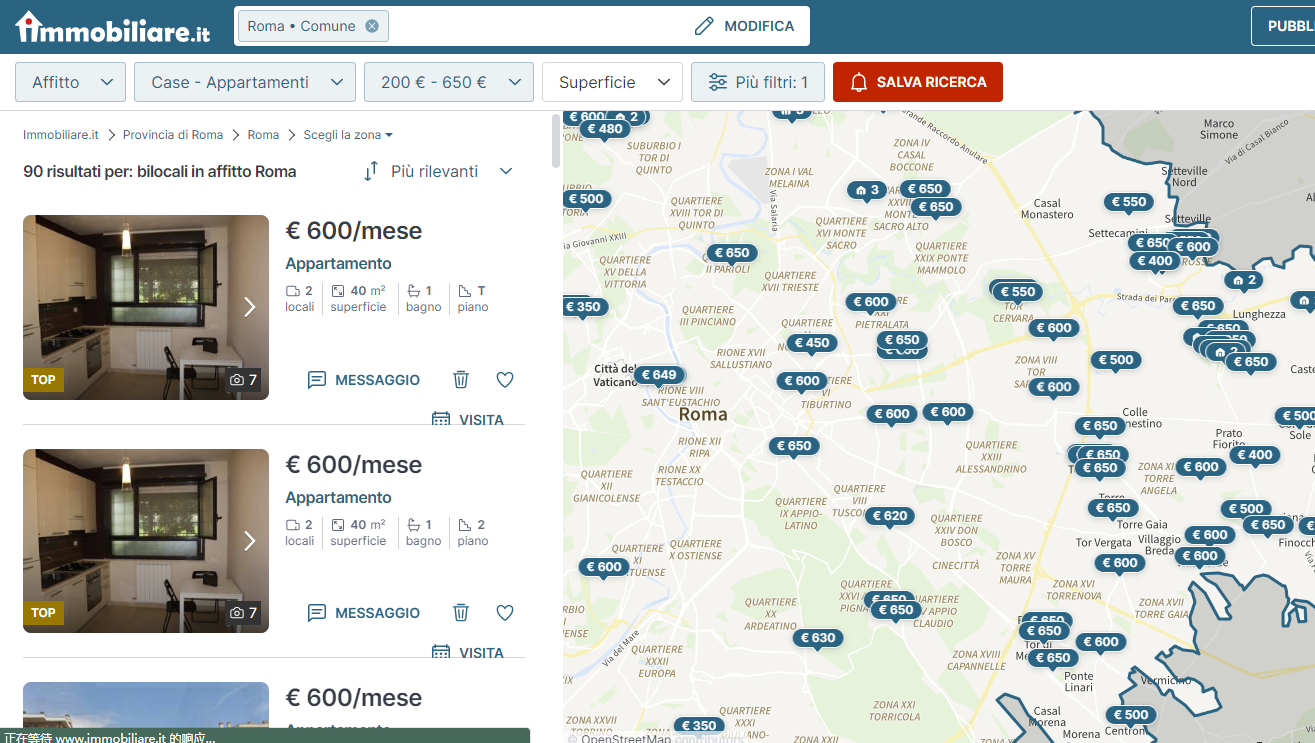1315x743 pixels.
Task: Send MESSAGGIO for first listing, piano T
Action: tap(364, 380)
